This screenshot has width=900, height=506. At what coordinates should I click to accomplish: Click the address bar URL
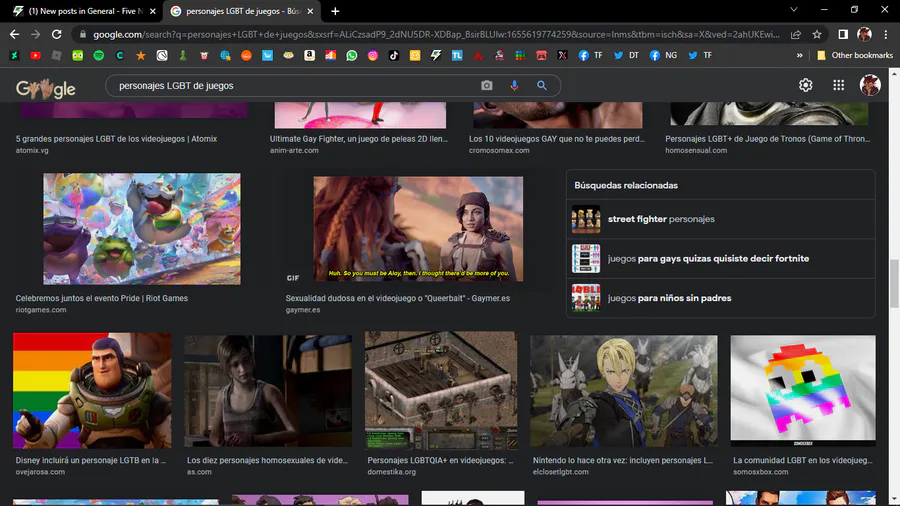pyautogui.click(x=436, y=34)
